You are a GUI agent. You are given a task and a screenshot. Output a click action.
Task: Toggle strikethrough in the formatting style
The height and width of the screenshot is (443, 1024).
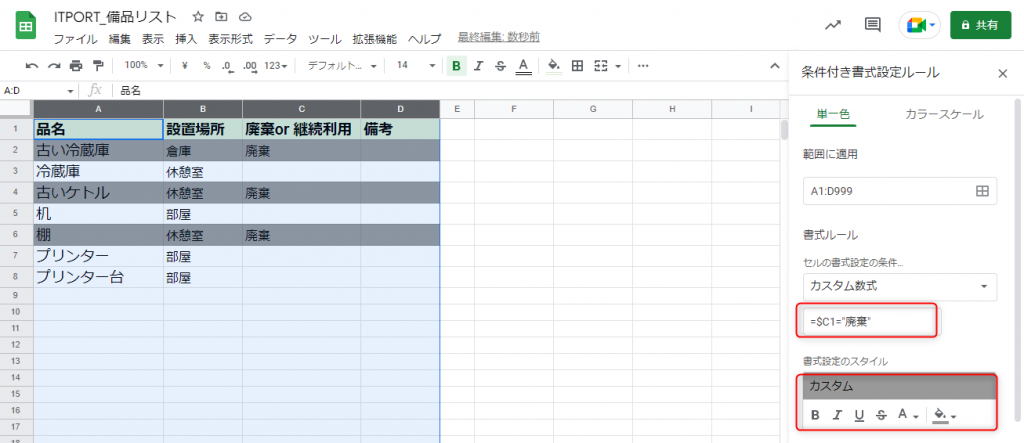point(881,415)
